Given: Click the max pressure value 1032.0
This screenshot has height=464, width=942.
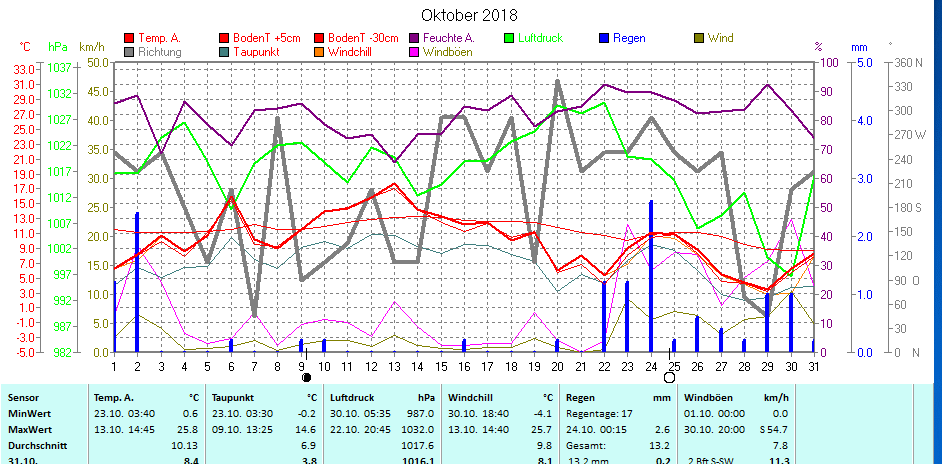Looking at the screenshot, I should (x=419, y=430).
